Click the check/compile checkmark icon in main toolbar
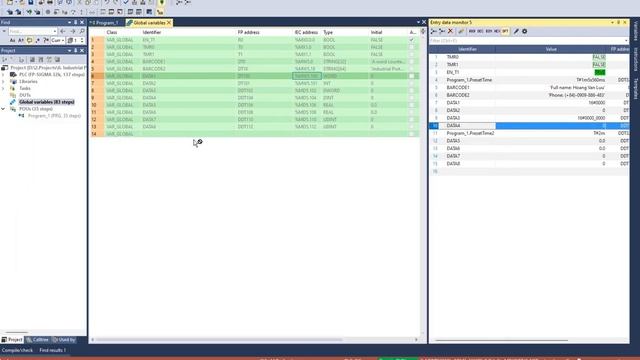640x360 pixels. [126, 2]
